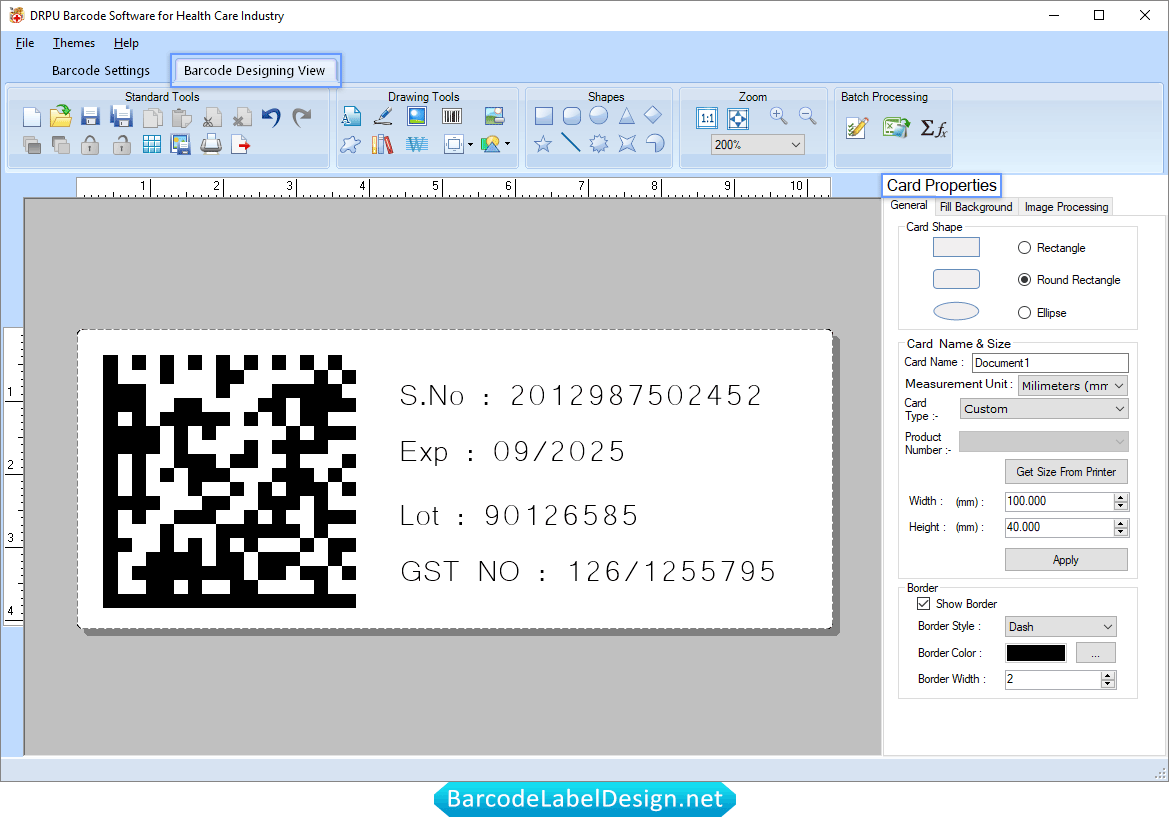Print the label using printer icon
The width and height of the screenshot is (1169, 817).
pyautogui.click(x=211, y=145)
